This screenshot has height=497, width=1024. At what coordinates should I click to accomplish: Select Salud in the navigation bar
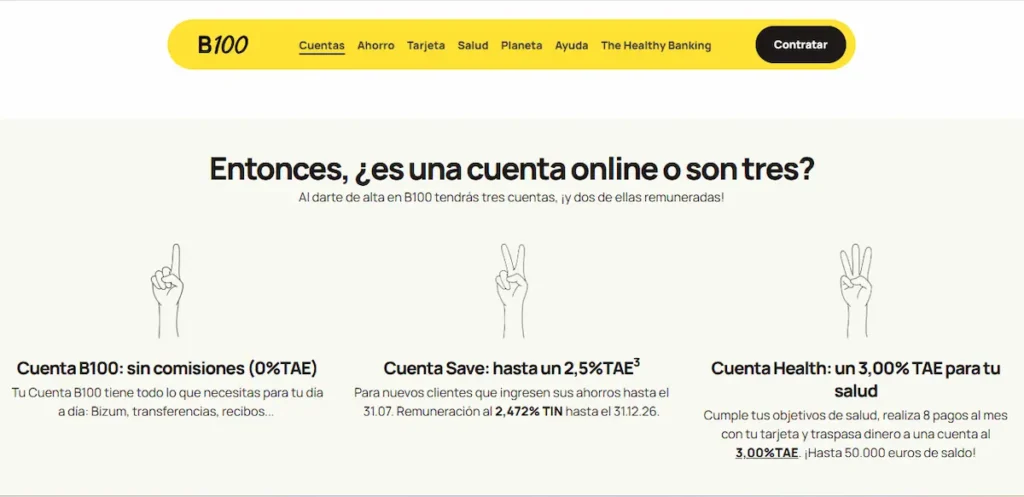tap(473, 46)
